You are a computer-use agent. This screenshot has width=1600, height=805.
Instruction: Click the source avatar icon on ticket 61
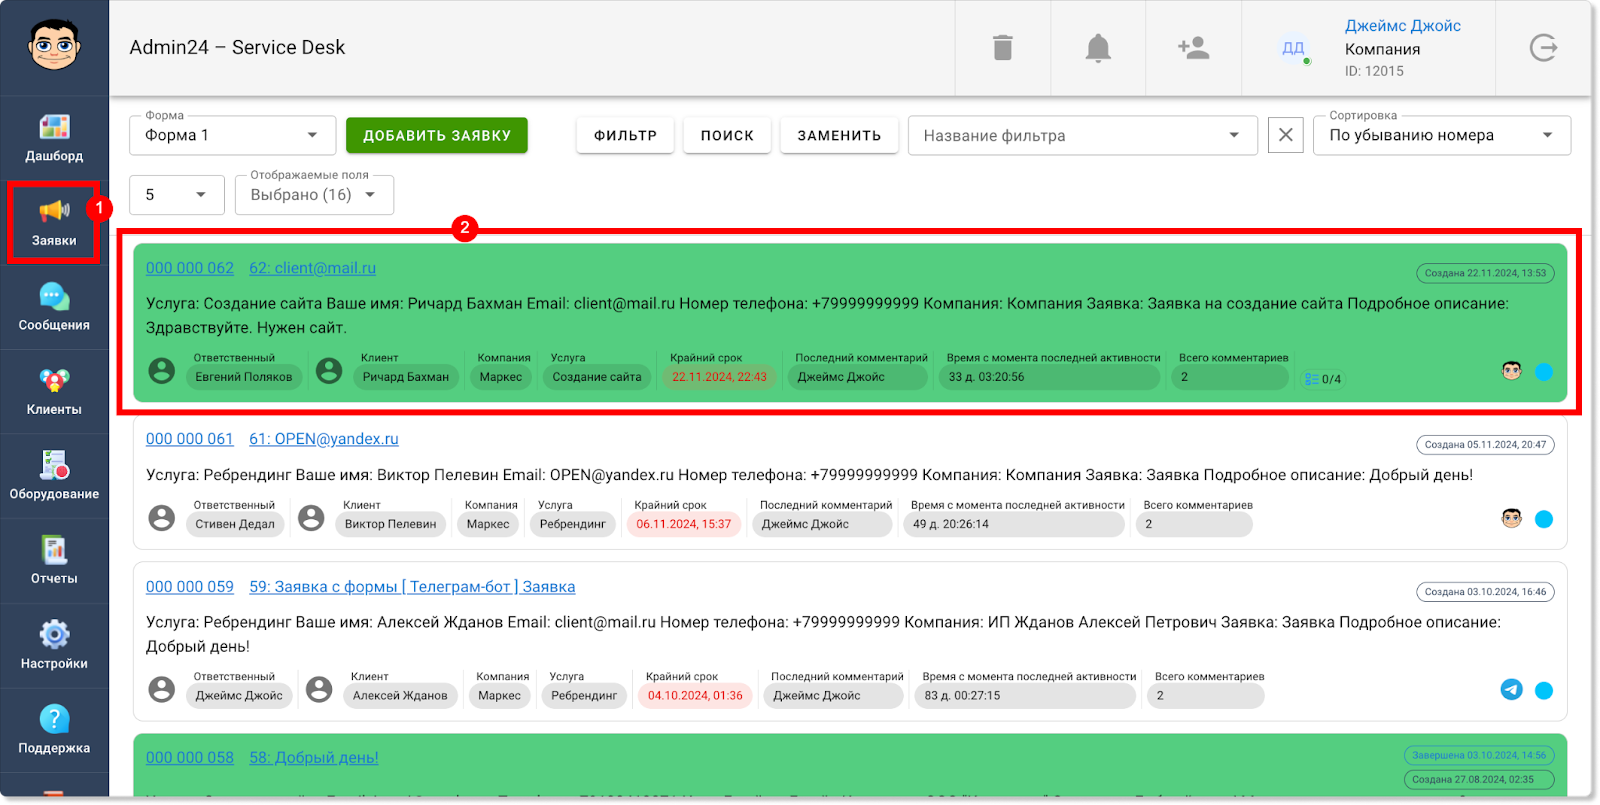(x=1512, y=518)
